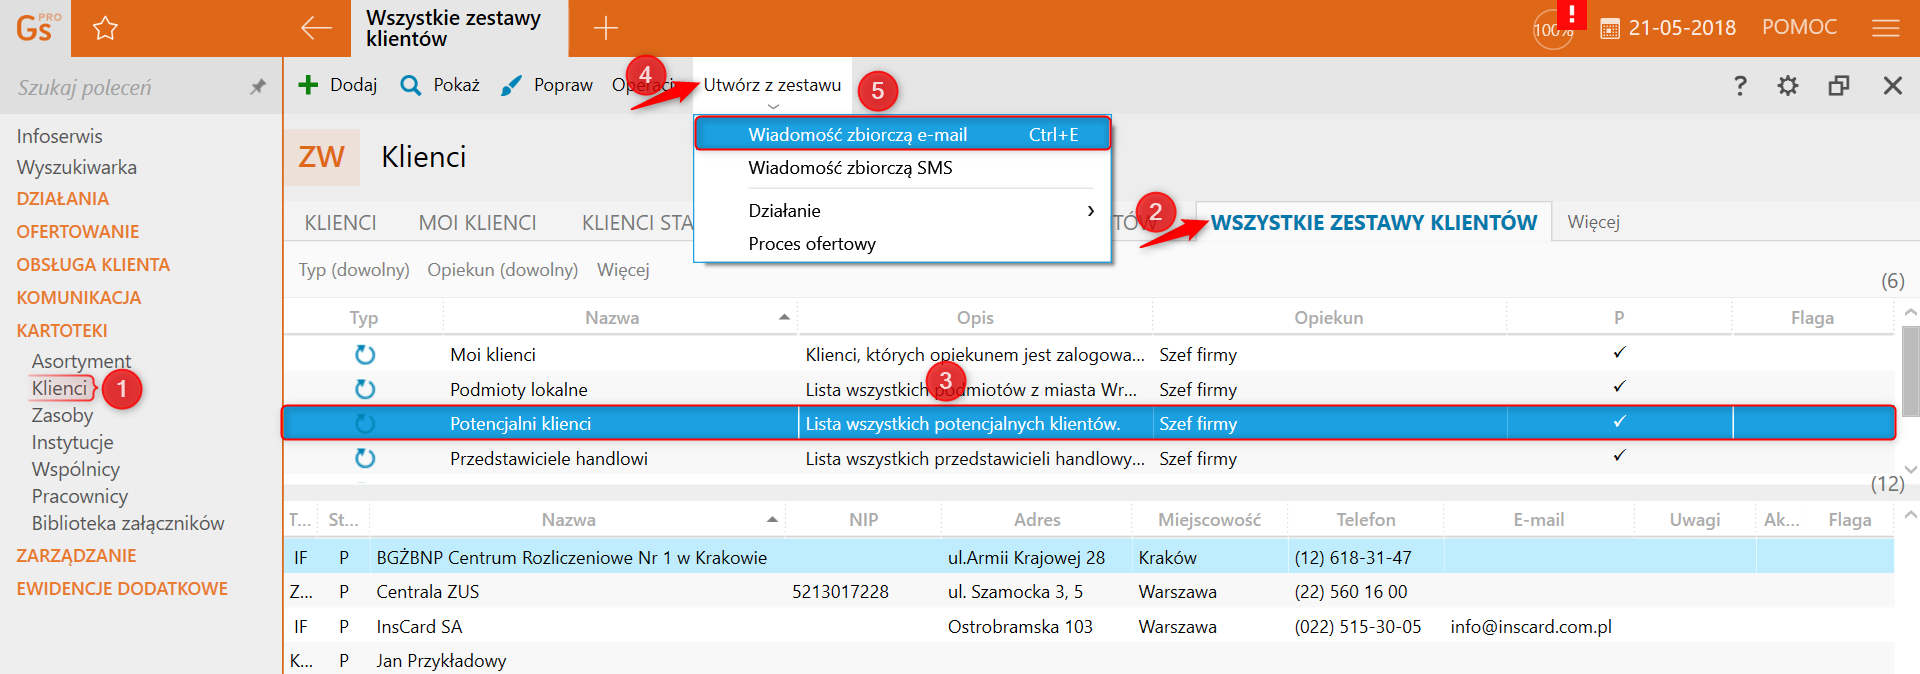Go back with the left arrow icon
1920x674 pixels.
pyautogui.click(x=316, y=28)
